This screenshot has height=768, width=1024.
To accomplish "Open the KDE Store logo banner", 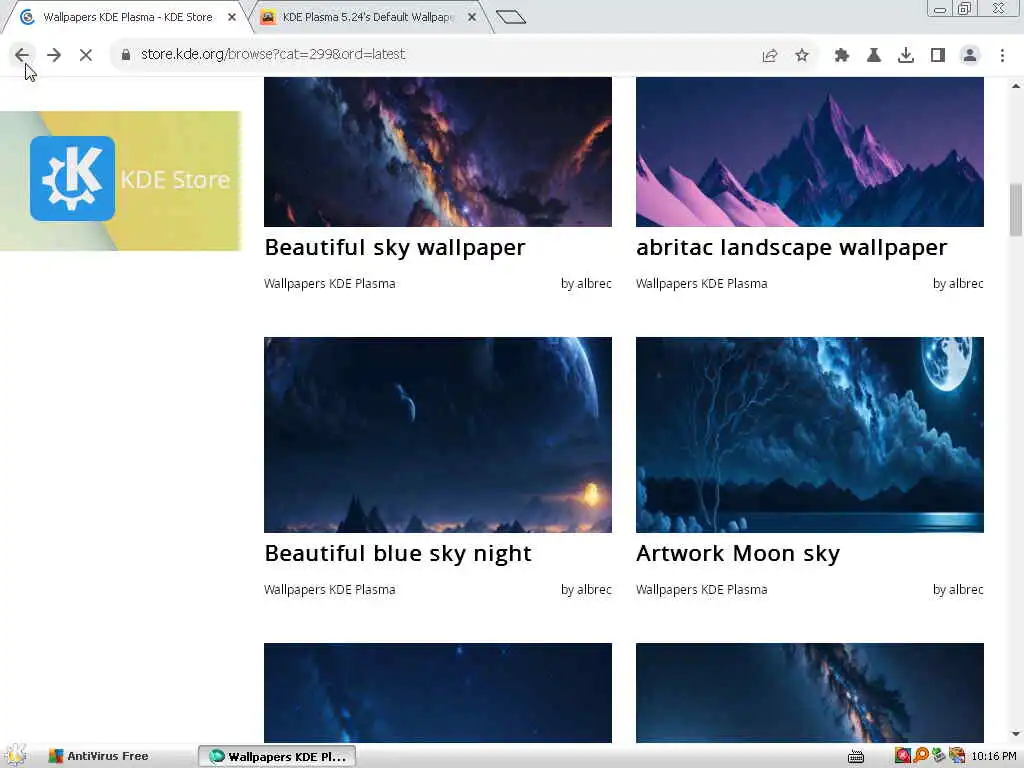I will (121, 181).
